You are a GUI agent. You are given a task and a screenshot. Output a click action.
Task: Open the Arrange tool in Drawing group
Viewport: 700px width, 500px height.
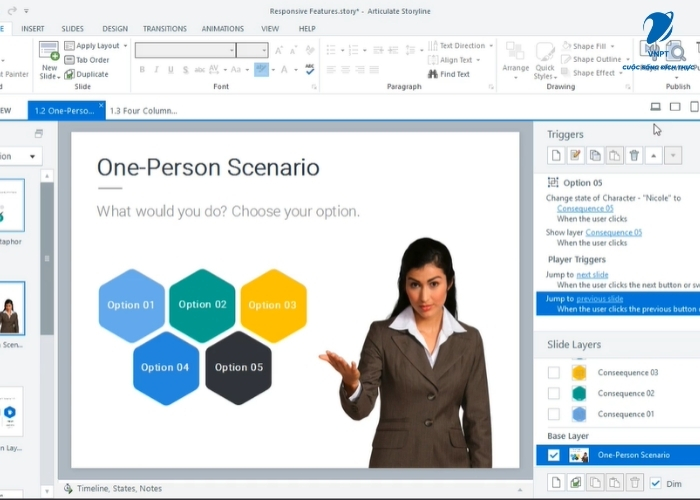515,59
